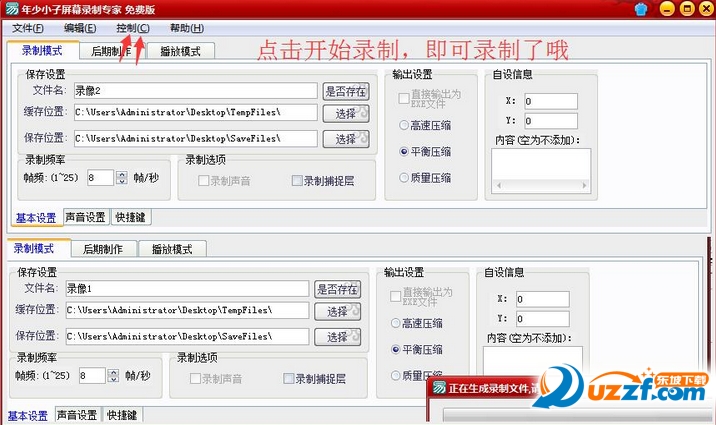716x425 pixels.
Task: Toggle lower 直接输出为EXE文件 checkbox
Action: (395, 296)
